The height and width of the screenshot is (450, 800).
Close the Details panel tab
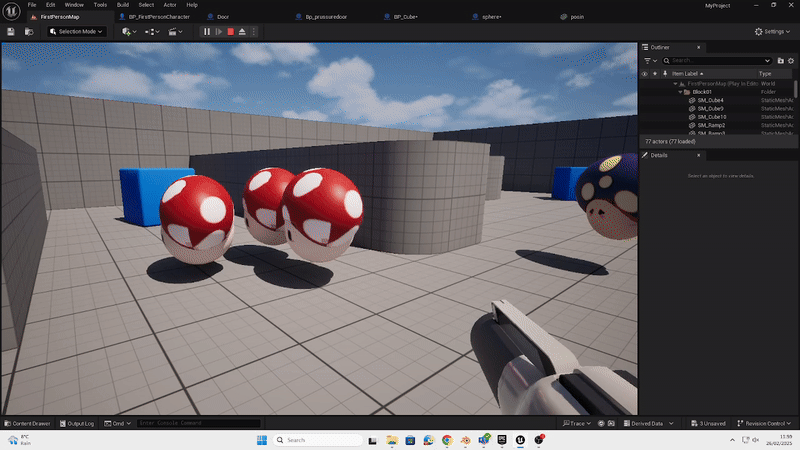pos(698,155)
